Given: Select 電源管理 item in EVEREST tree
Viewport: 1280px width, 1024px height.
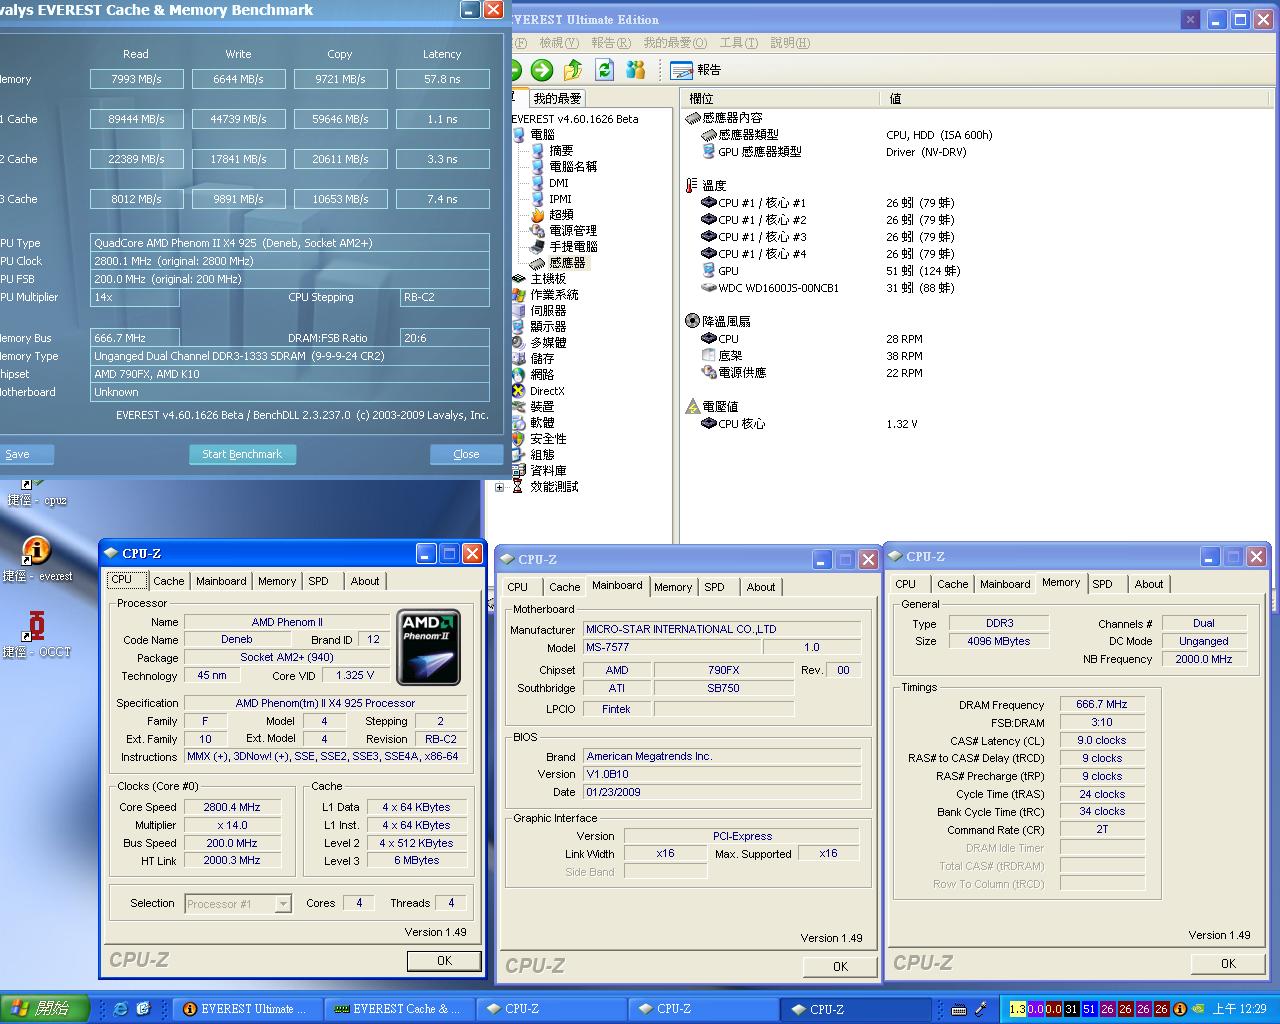Looking at the screenshot, I should pos(563,230).
